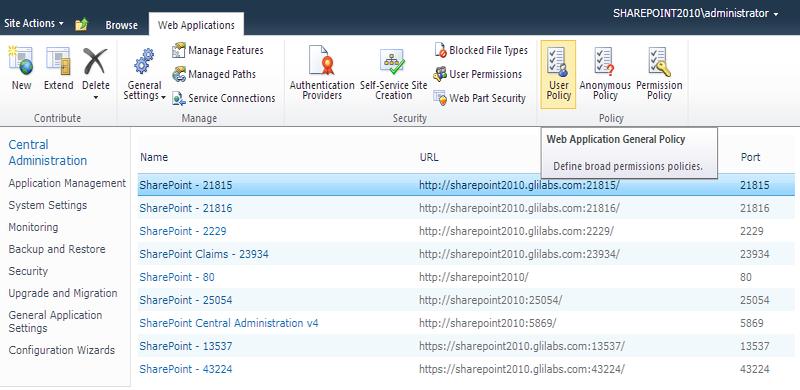Select the SharePoint - 80 web application
Image resolution: width=800 pixels, height=390 pixels.
[177, 277]
